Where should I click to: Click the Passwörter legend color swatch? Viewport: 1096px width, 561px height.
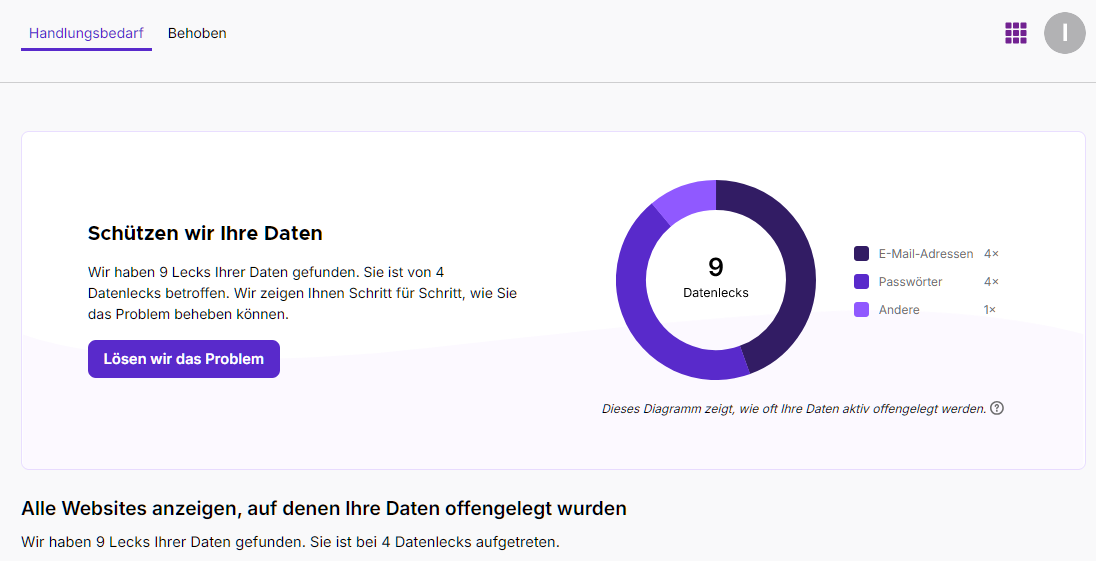point(861,282)
